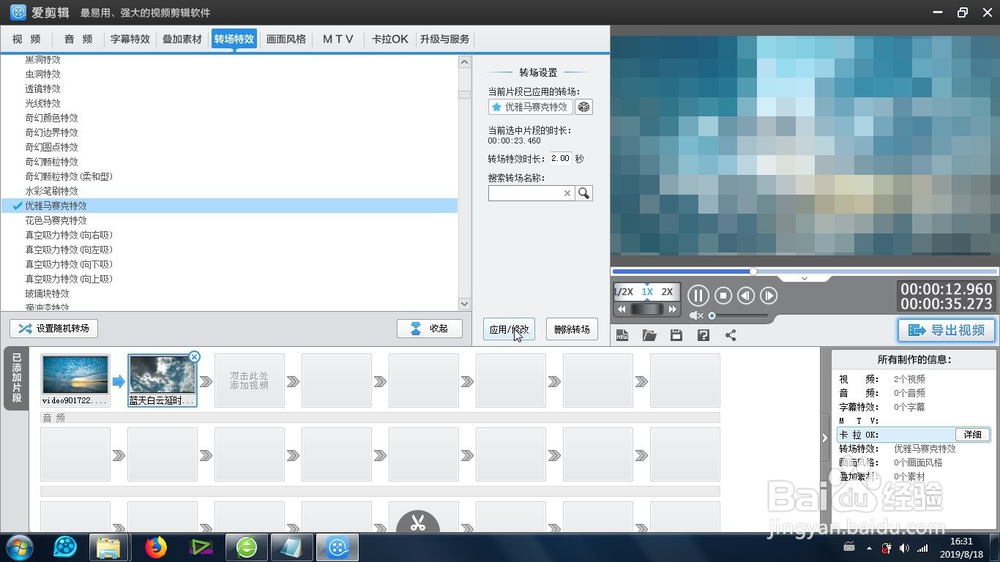Click the magnifier search icon

point(584,193)
